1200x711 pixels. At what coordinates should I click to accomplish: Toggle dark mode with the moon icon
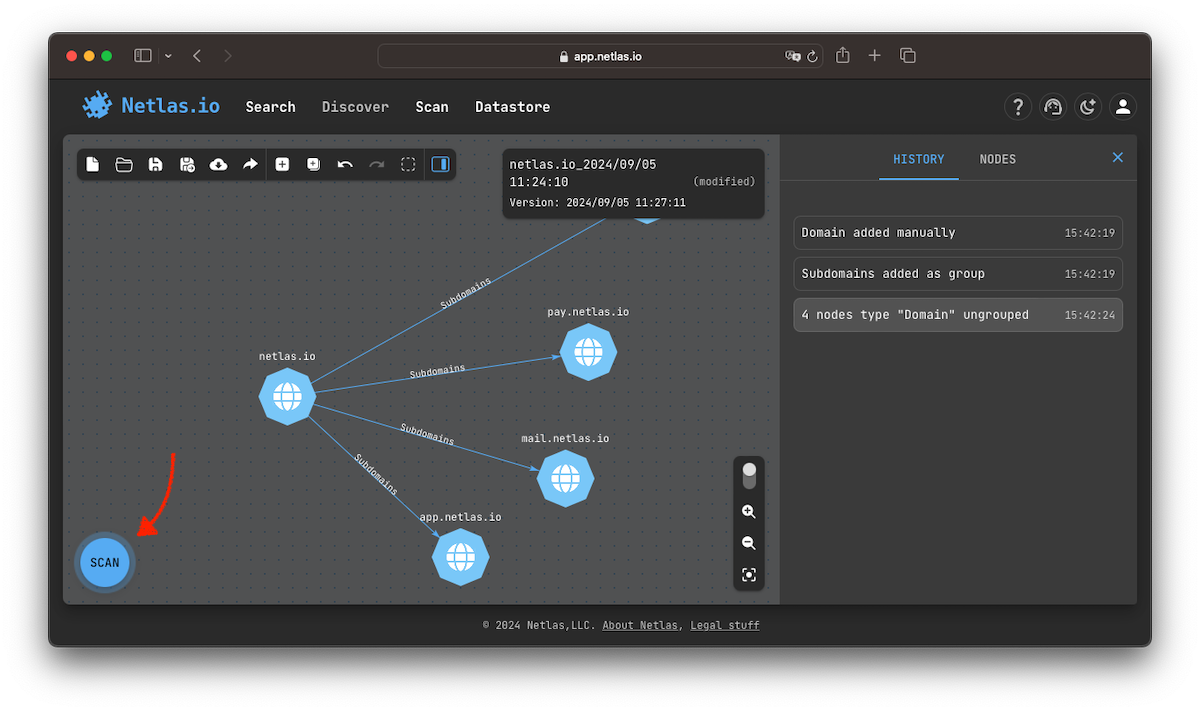coord(1088,107)
